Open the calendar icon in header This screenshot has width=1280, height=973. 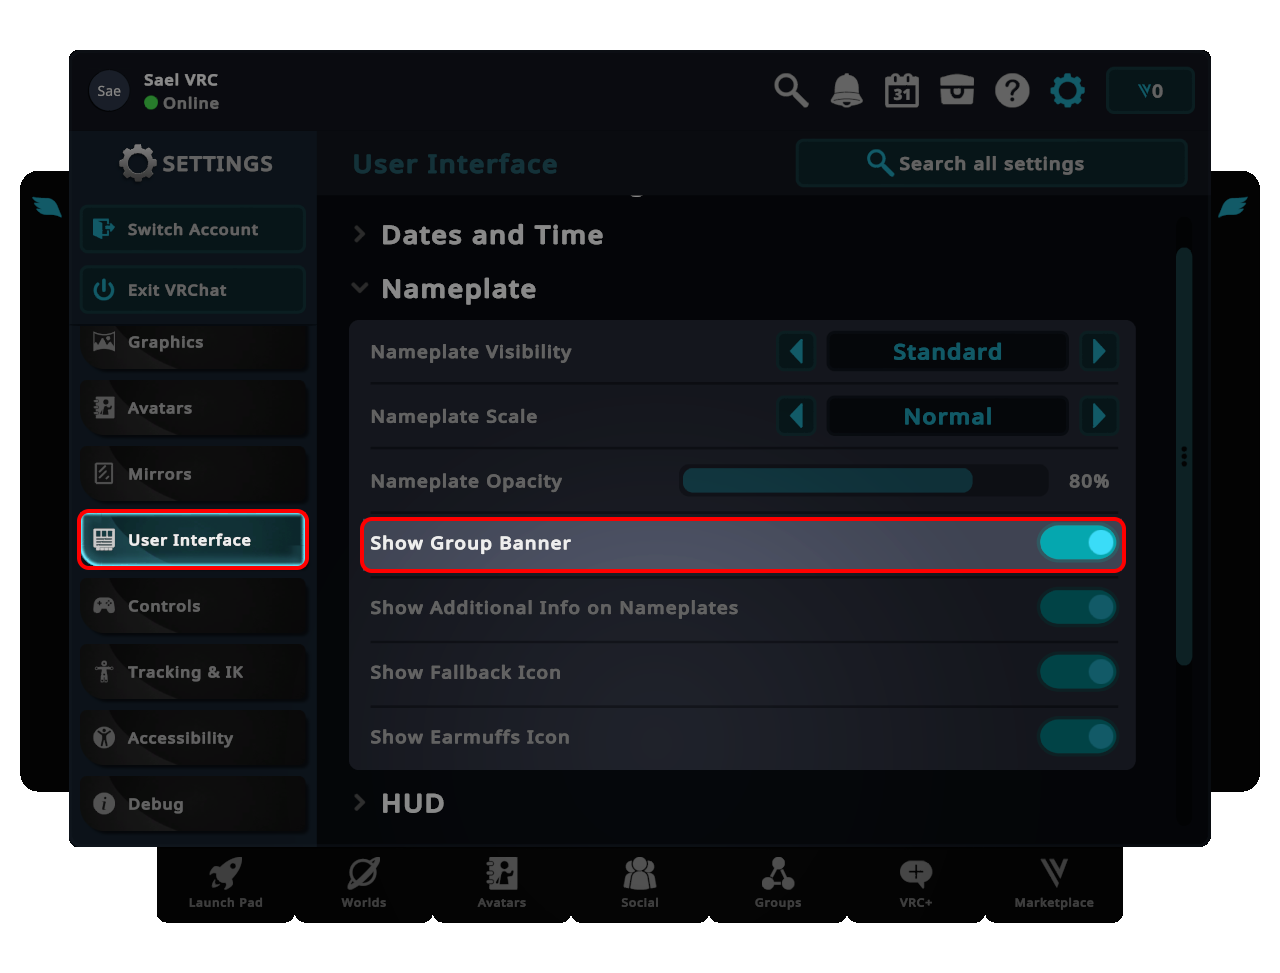coord(901,91)
